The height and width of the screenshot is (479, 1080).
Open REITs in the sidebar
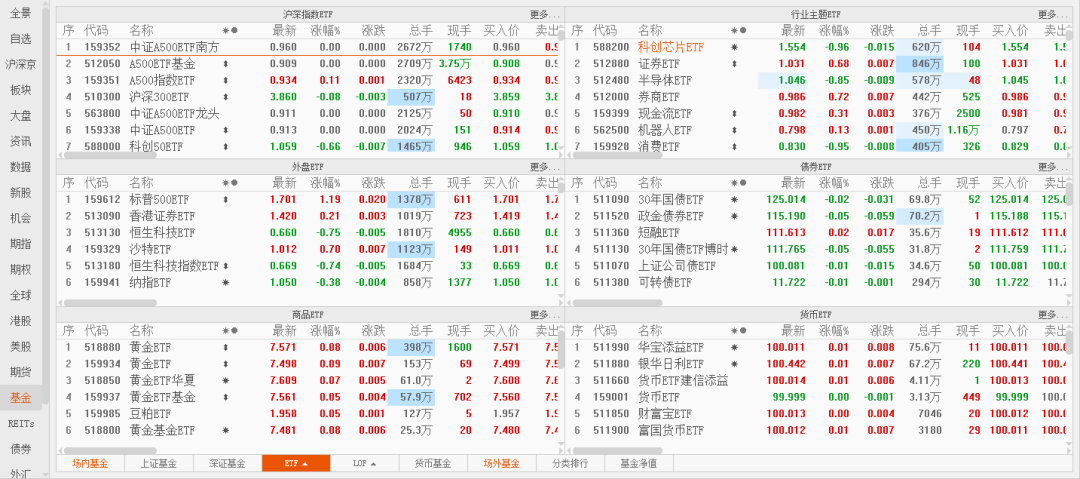pos(21,423)
